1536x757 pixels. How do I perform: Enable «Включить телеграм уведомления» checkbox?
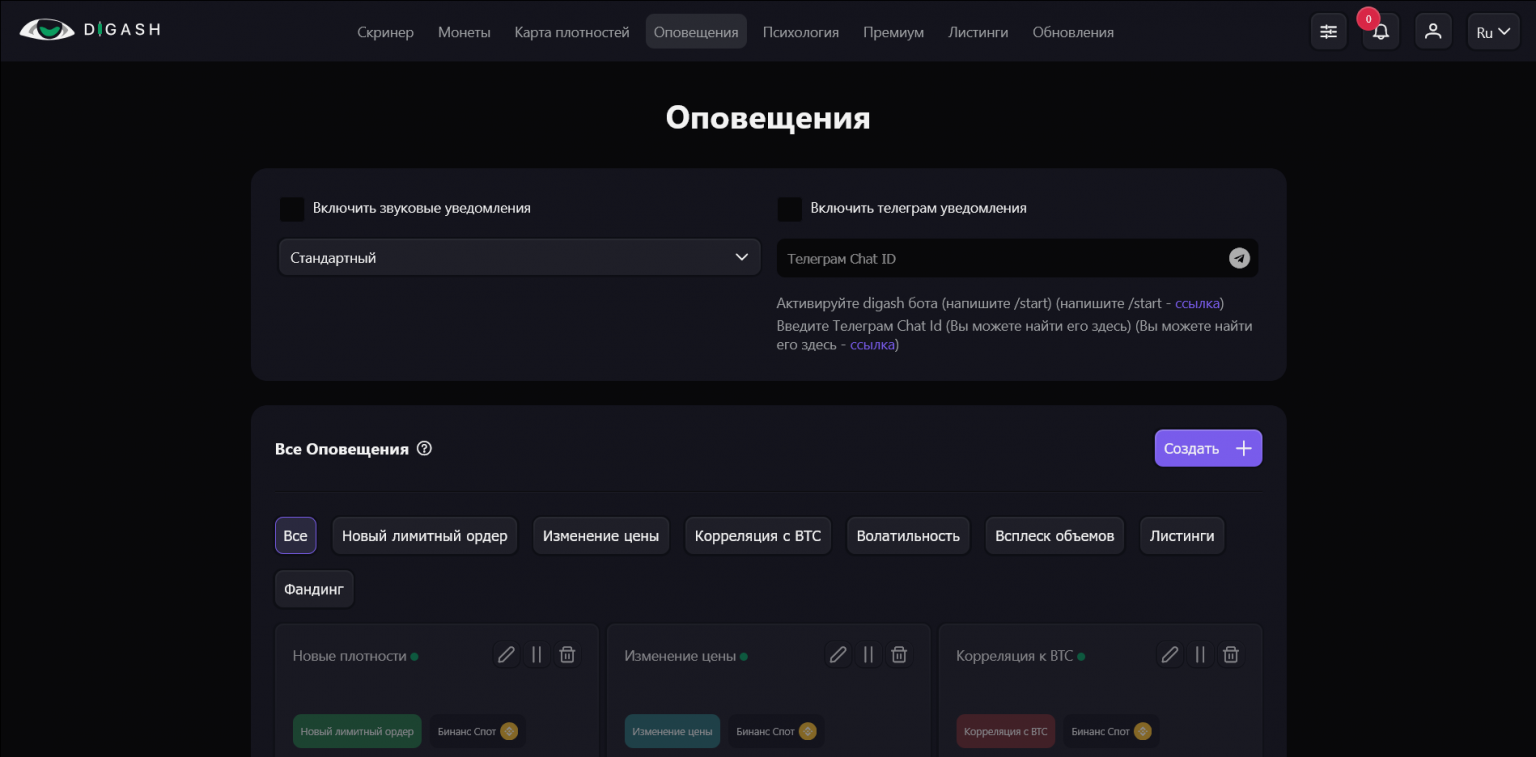[x=789, y=208]
